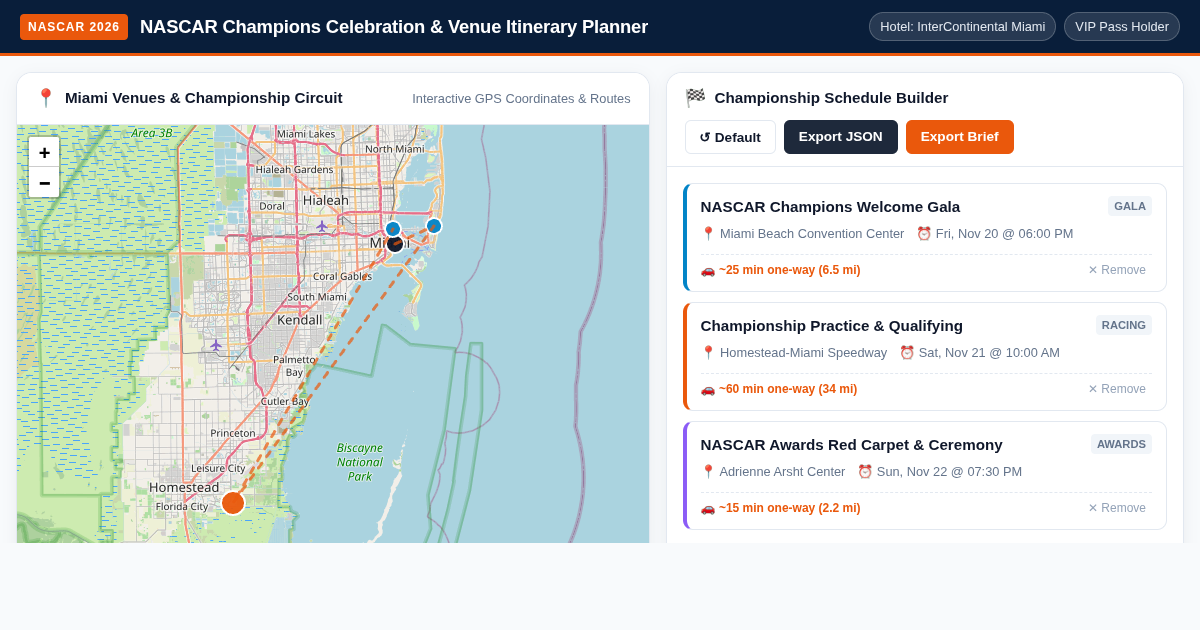Remove the Championship Practice & Qualifying event
1200x630 pixels.
click(1117, 389)
